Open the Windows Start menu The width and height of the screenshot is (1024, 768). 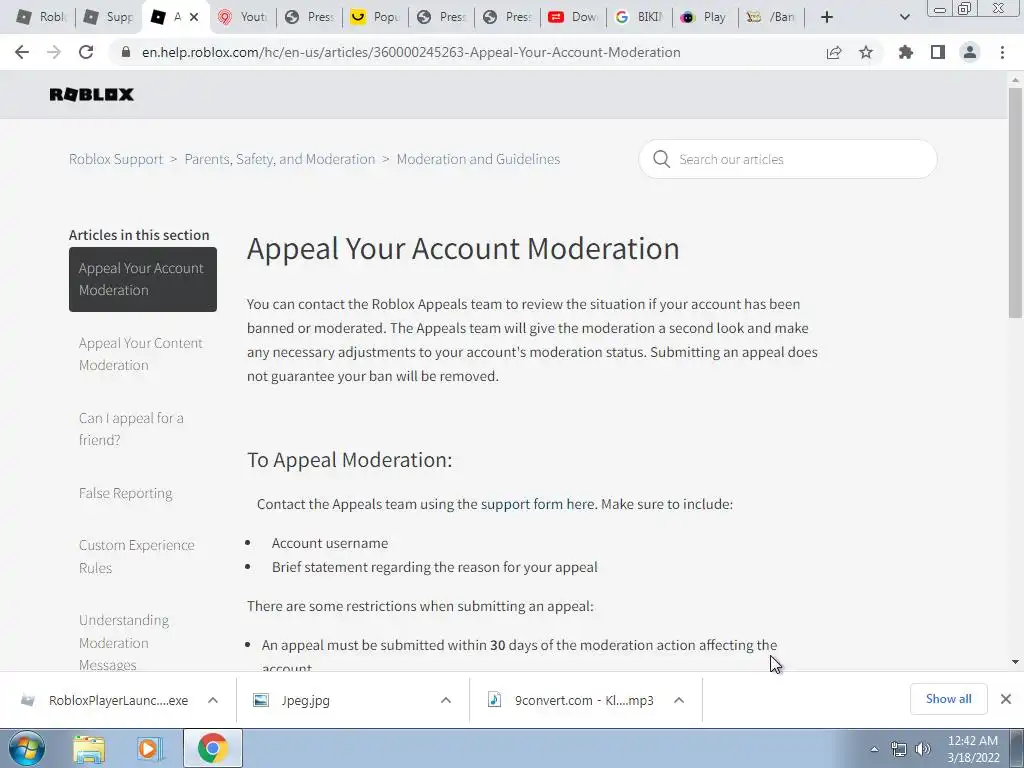coord(26,748)
